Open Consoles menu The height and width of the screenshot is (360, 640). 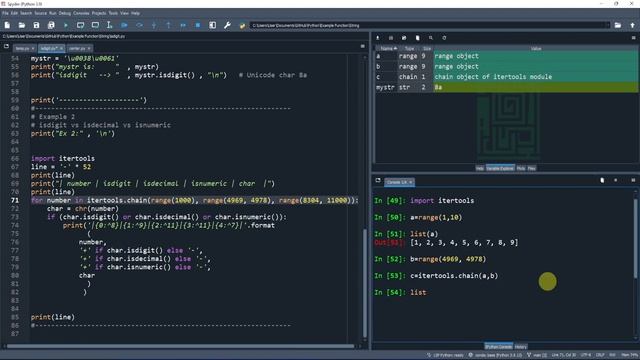pyautogui.click(x=81, y=13)
